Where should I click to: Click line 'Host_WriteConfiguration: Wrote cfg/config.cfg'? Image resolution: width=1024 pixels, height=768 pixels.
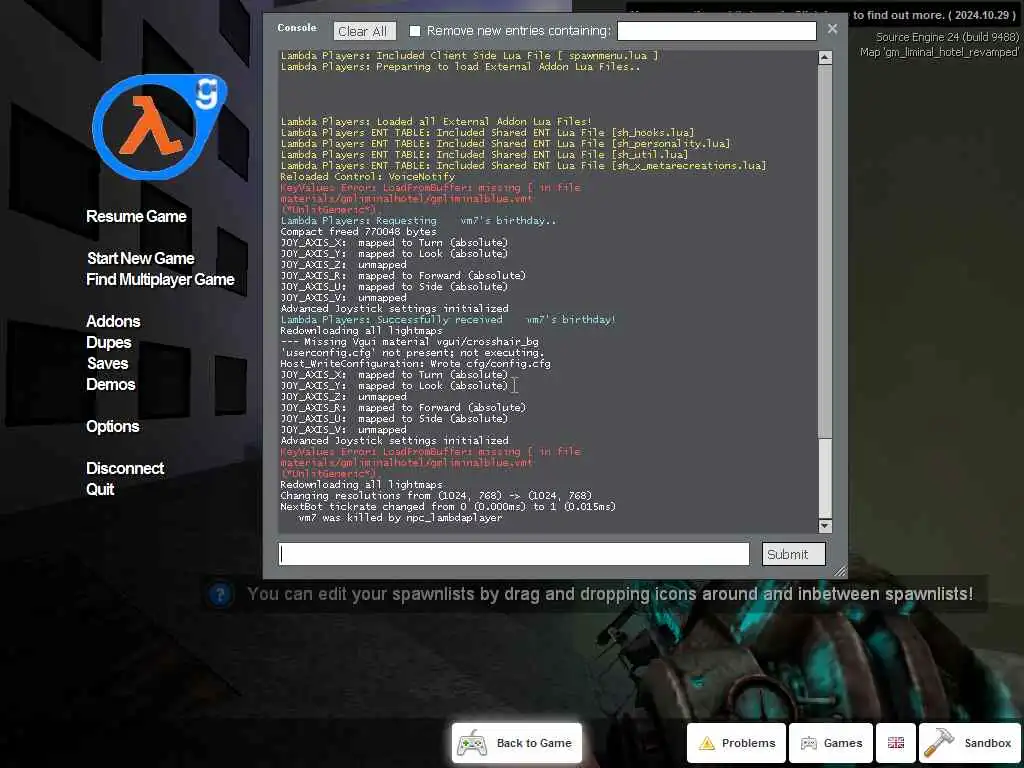(x=415, y=364)
